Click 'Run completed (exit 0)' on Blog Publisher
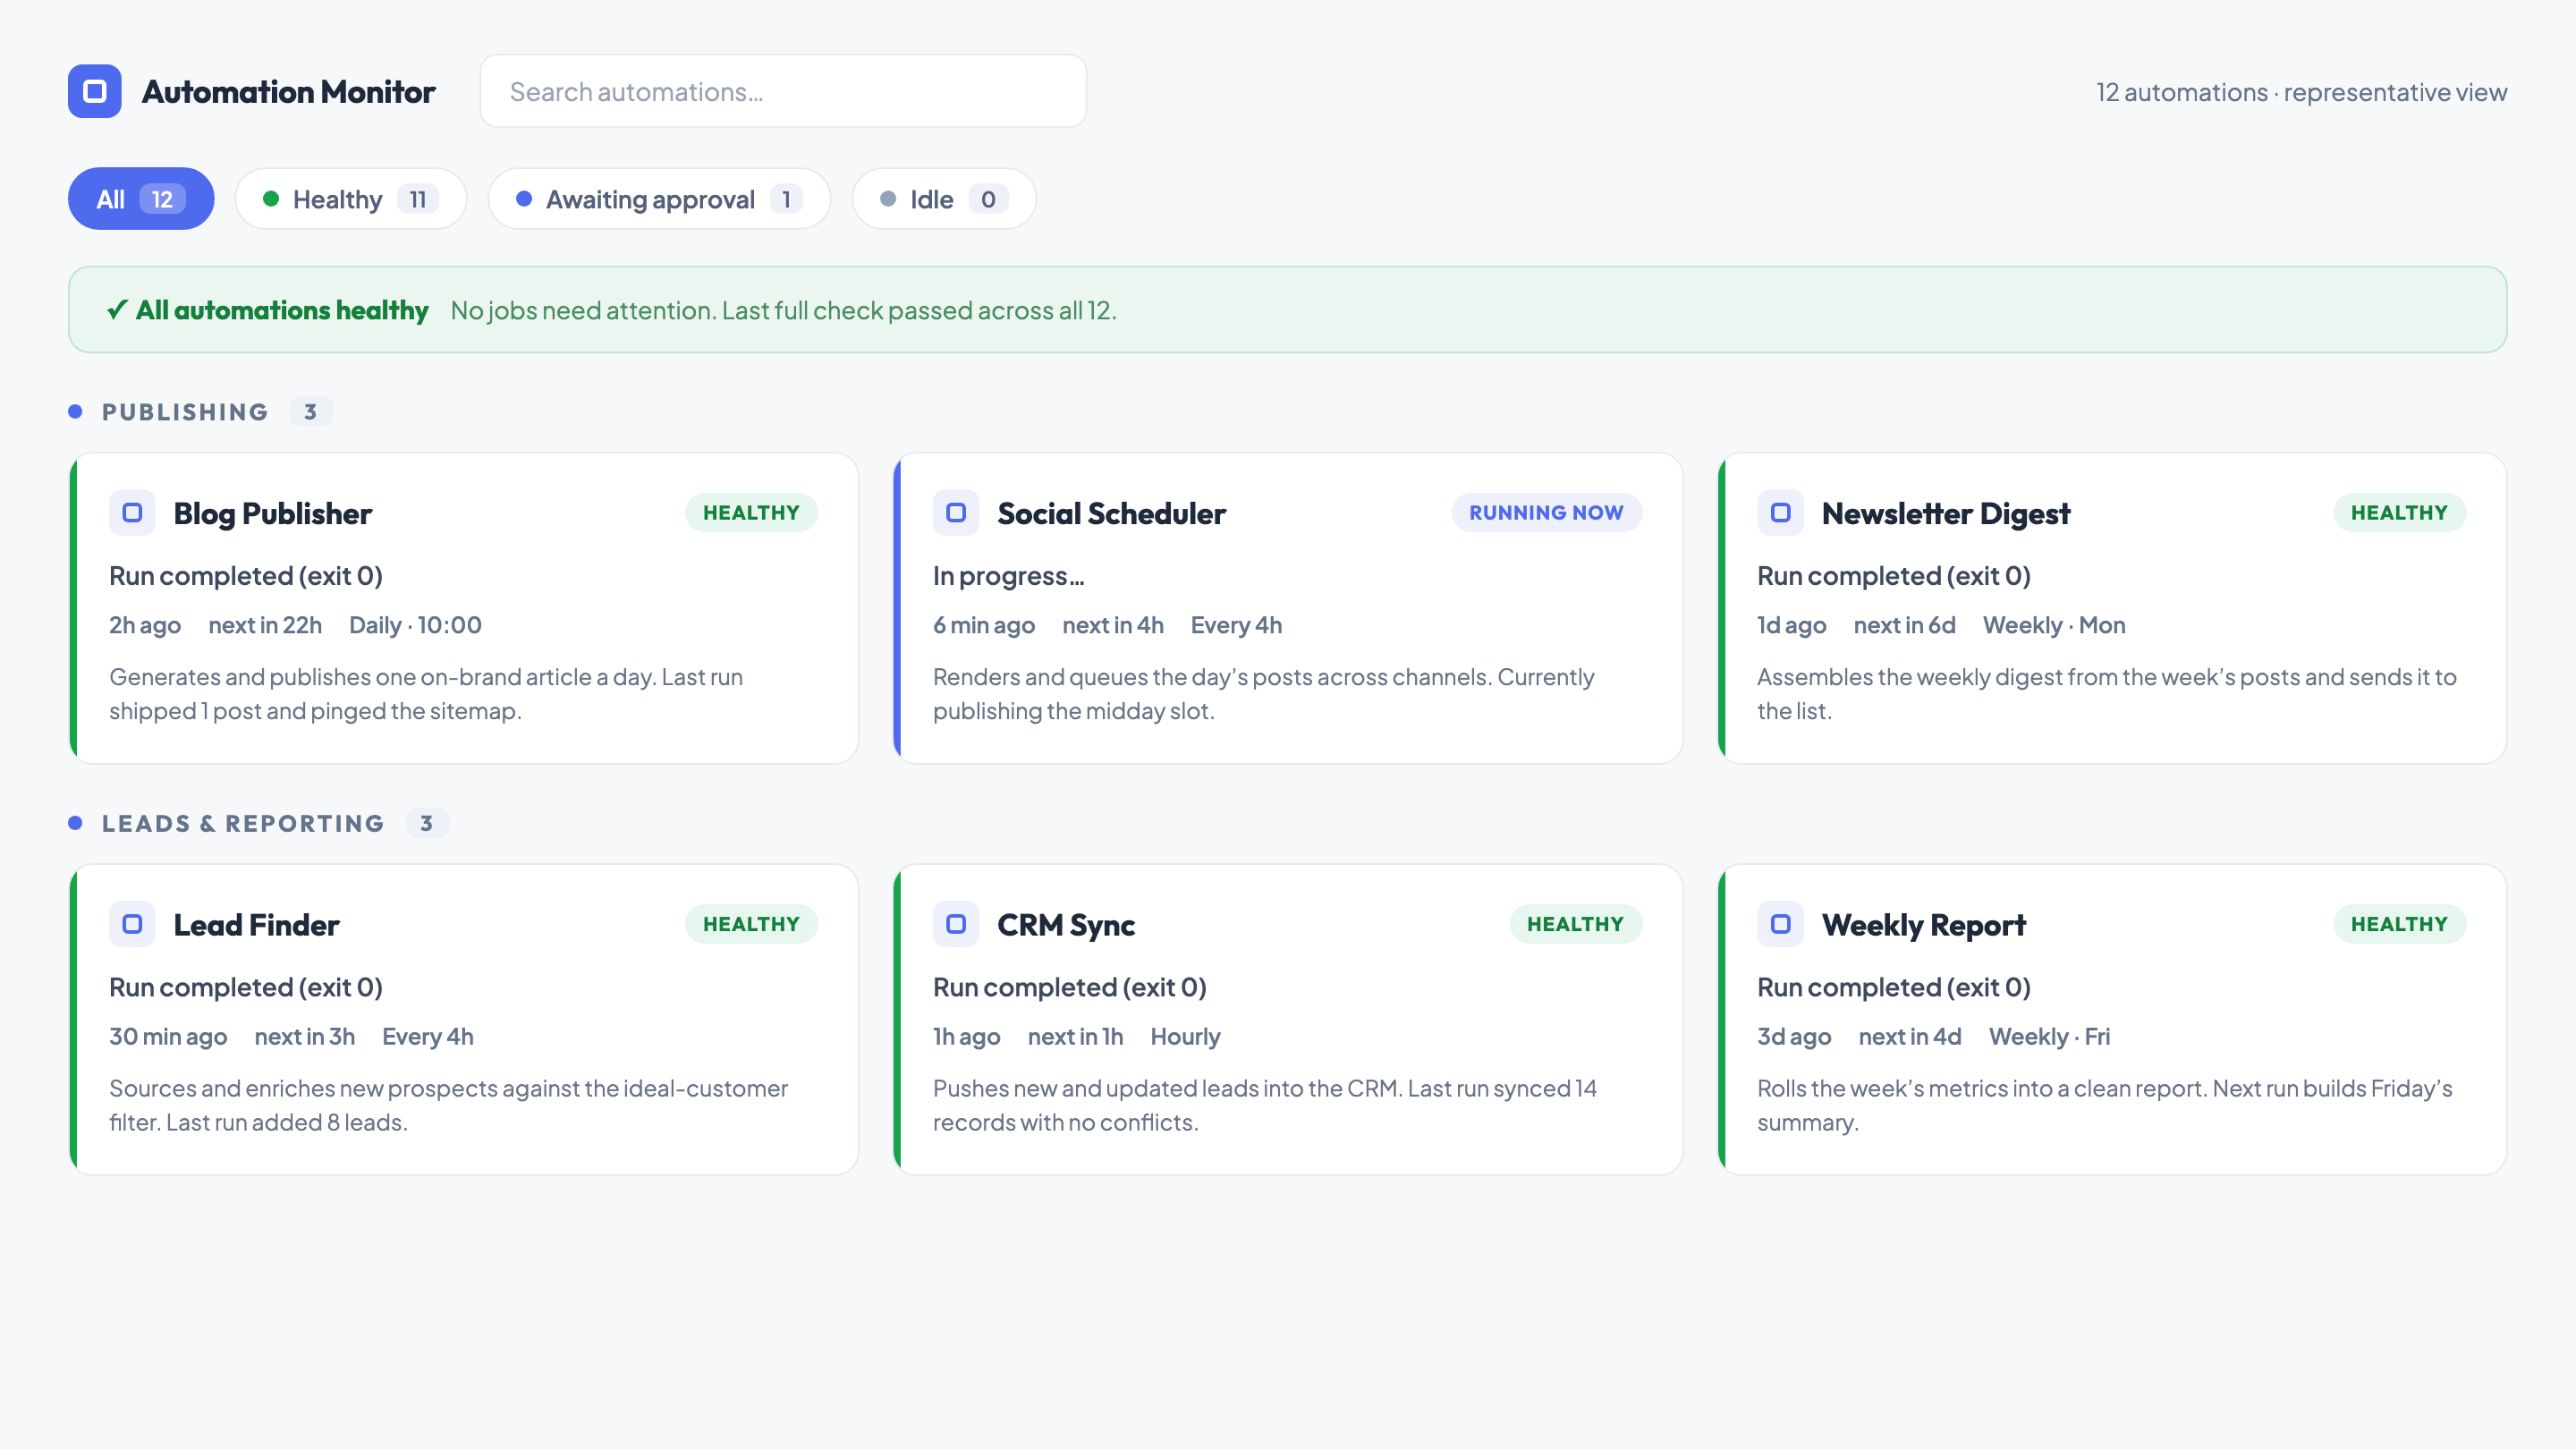The height and width of the screenshot is (1449, 2576). (x=245, y=576)
